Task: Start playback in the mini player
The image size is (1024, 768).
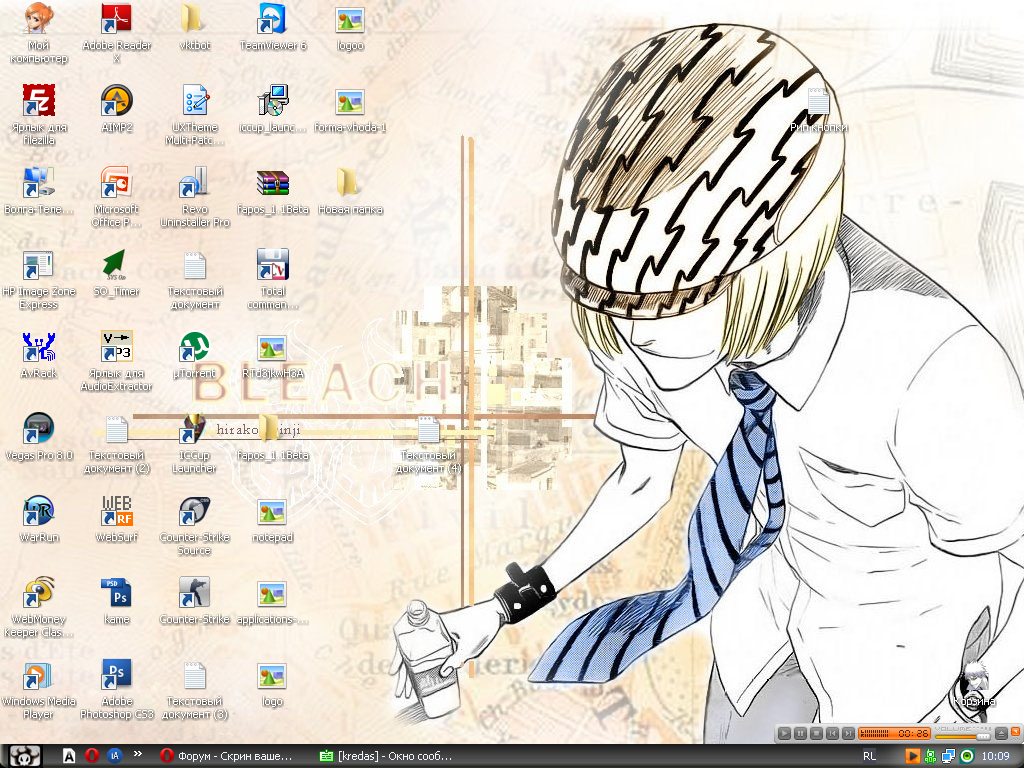Action: coord(784,733)
